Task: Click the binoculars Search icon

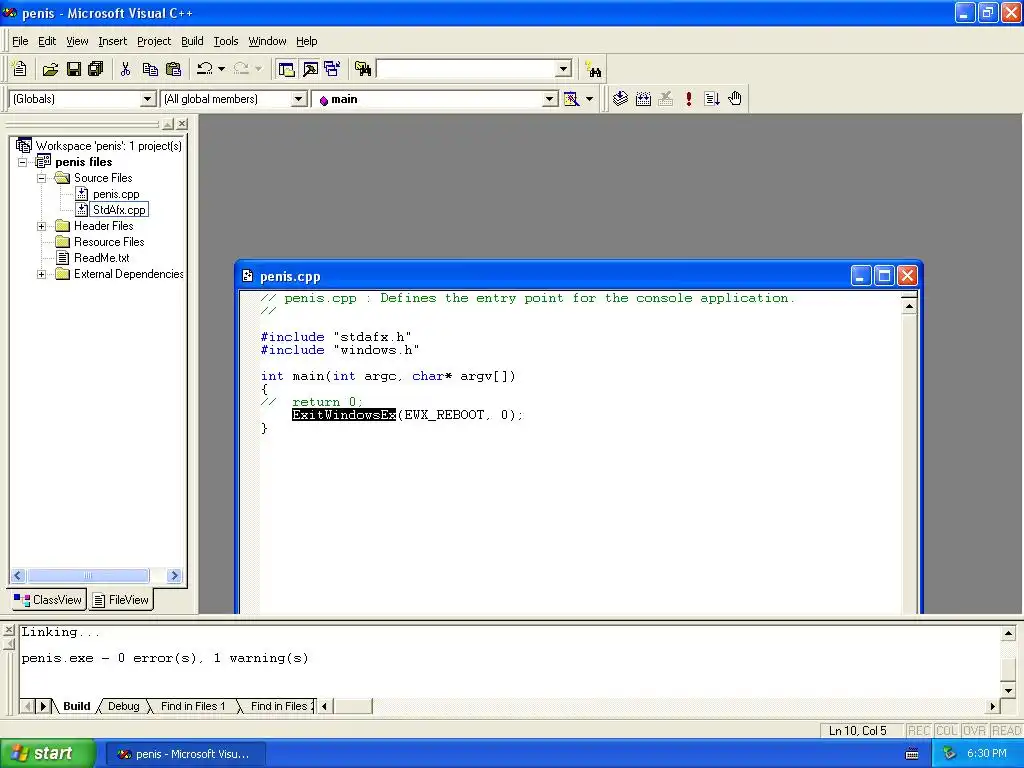Action: pyautogui.click(x=594, y=69)
